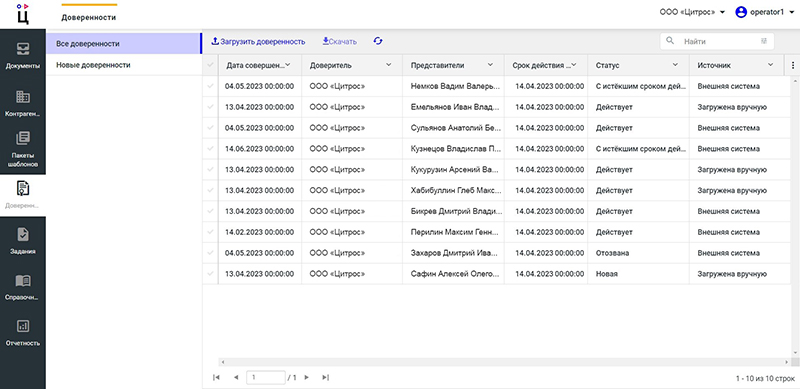Select Все доверенности in the left list

pyautogui.click(x=123, y=44)
